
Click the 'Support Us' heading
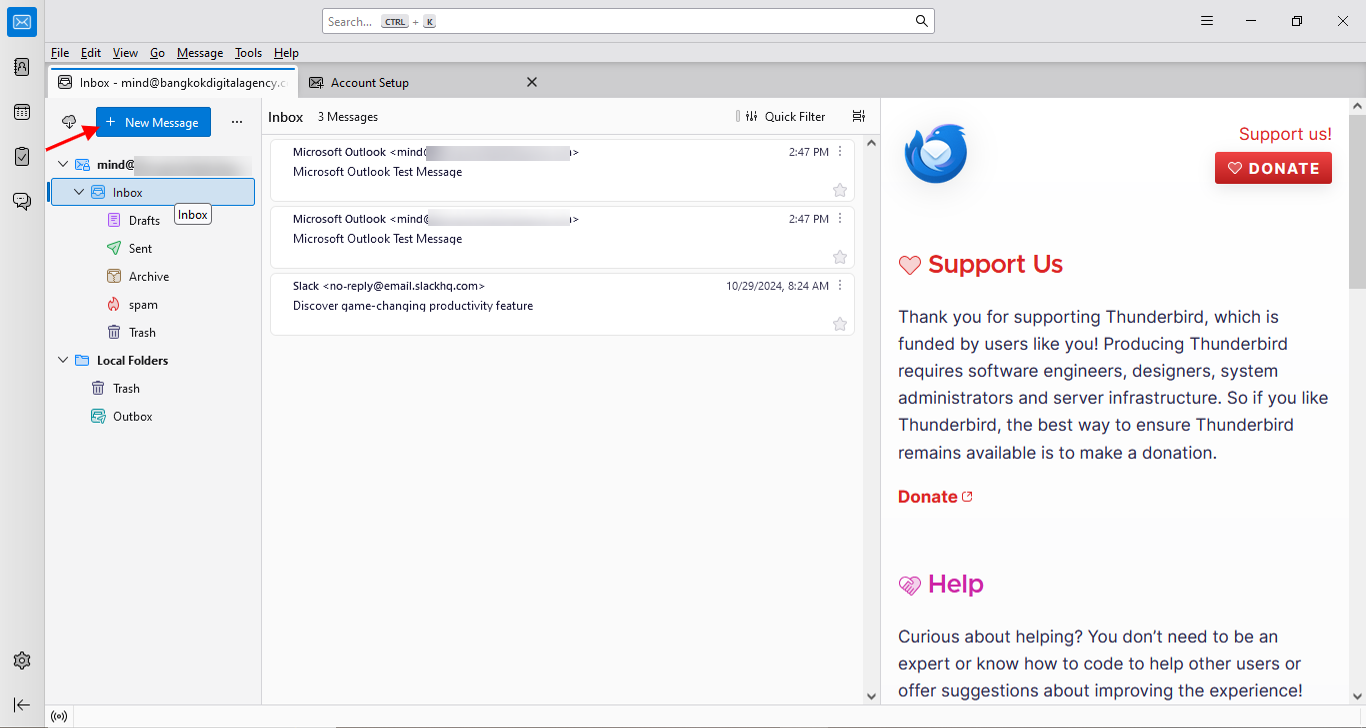pyautogui.click(x=995, y=265)
